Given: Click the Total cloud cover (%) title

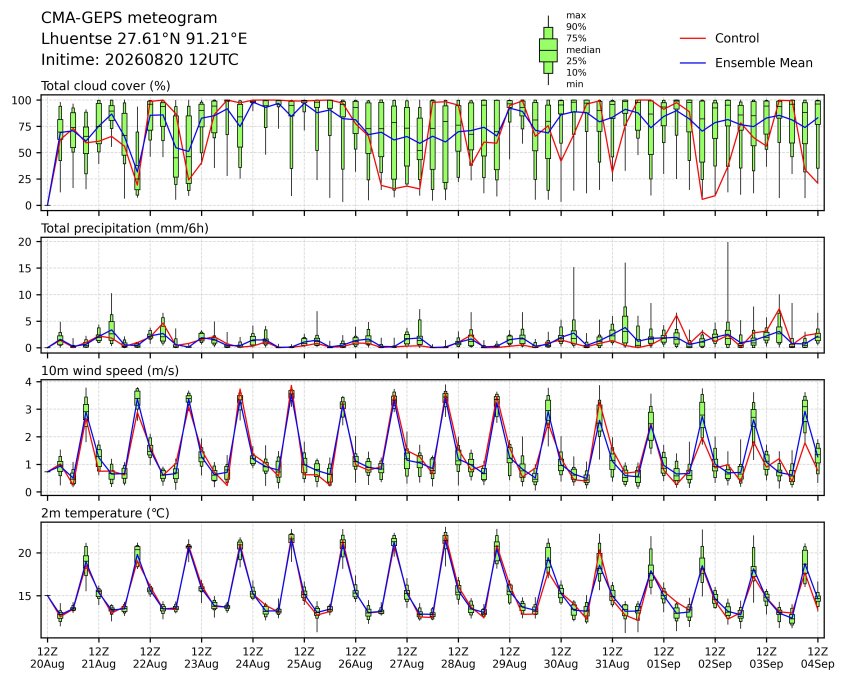Looking at the screenshot, I should click(x=106, y=86).
